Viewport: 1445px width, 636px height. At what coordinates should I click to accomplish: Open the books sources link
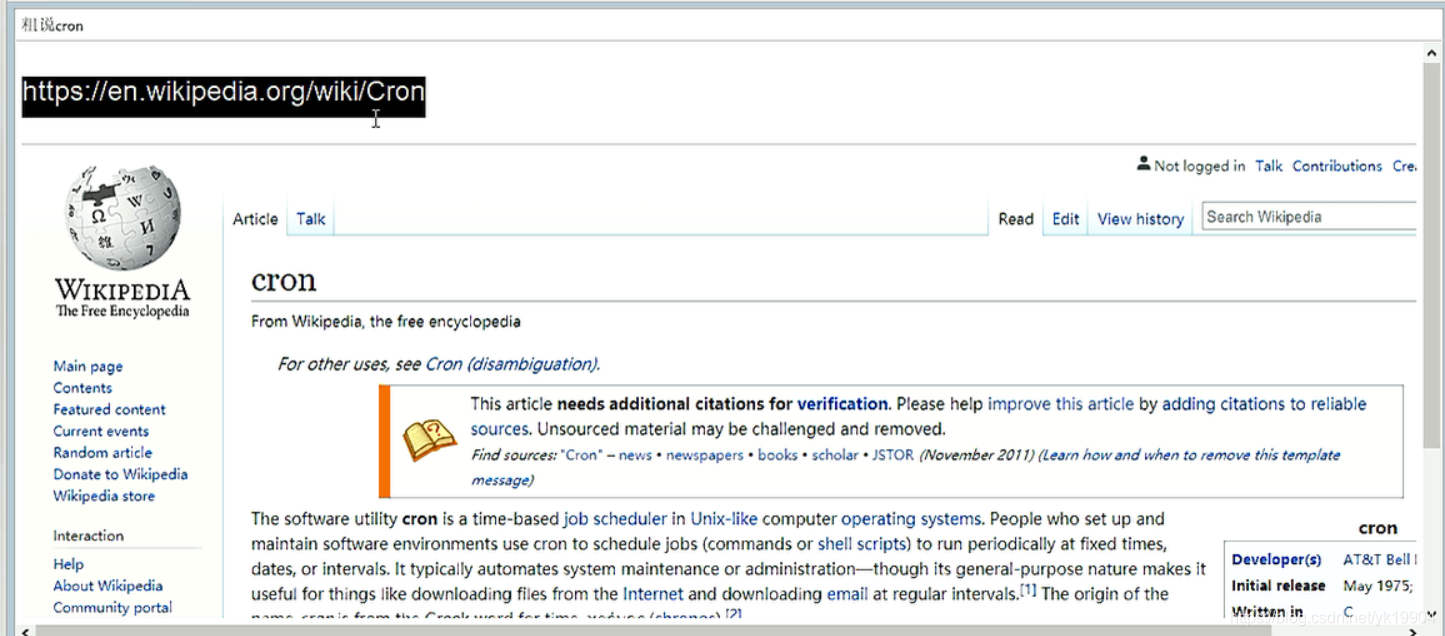coord(778,455)
